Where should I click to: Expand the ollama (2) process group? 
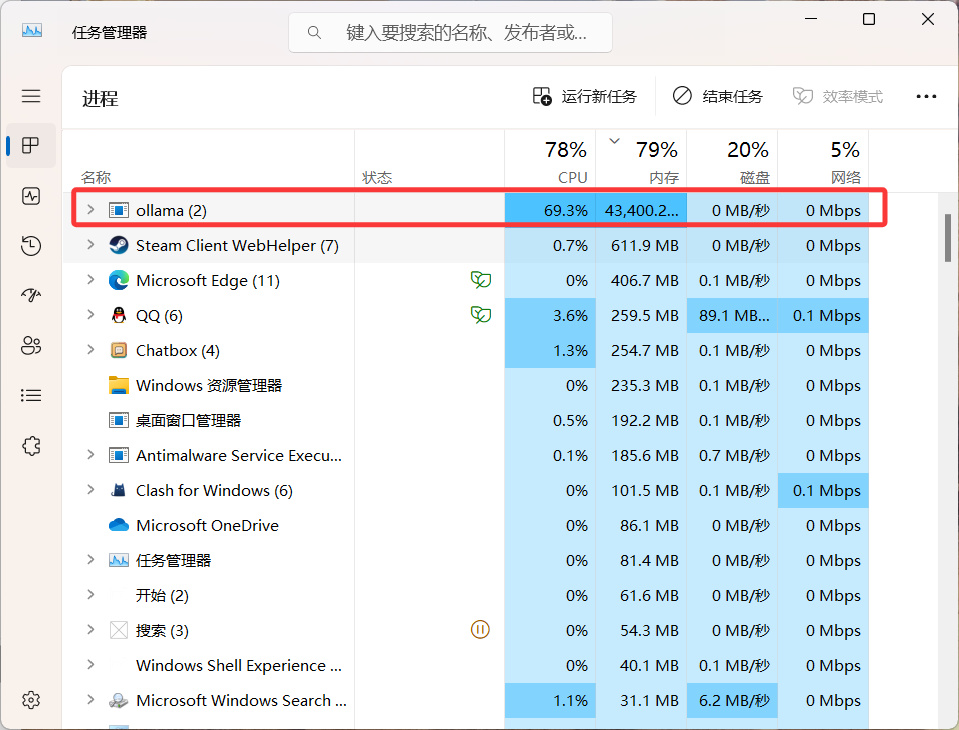pos(91,210)
